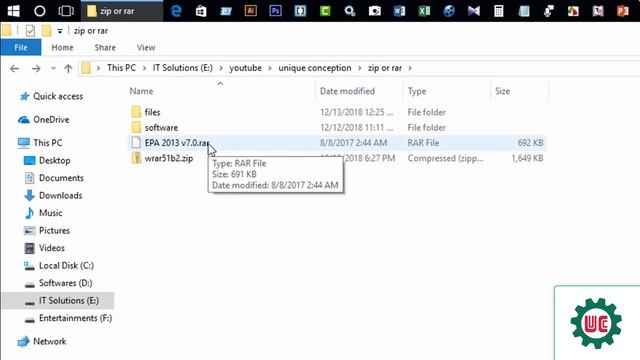
Task: Click zip or rar in the address bar
Action: [x=385, y=68]
